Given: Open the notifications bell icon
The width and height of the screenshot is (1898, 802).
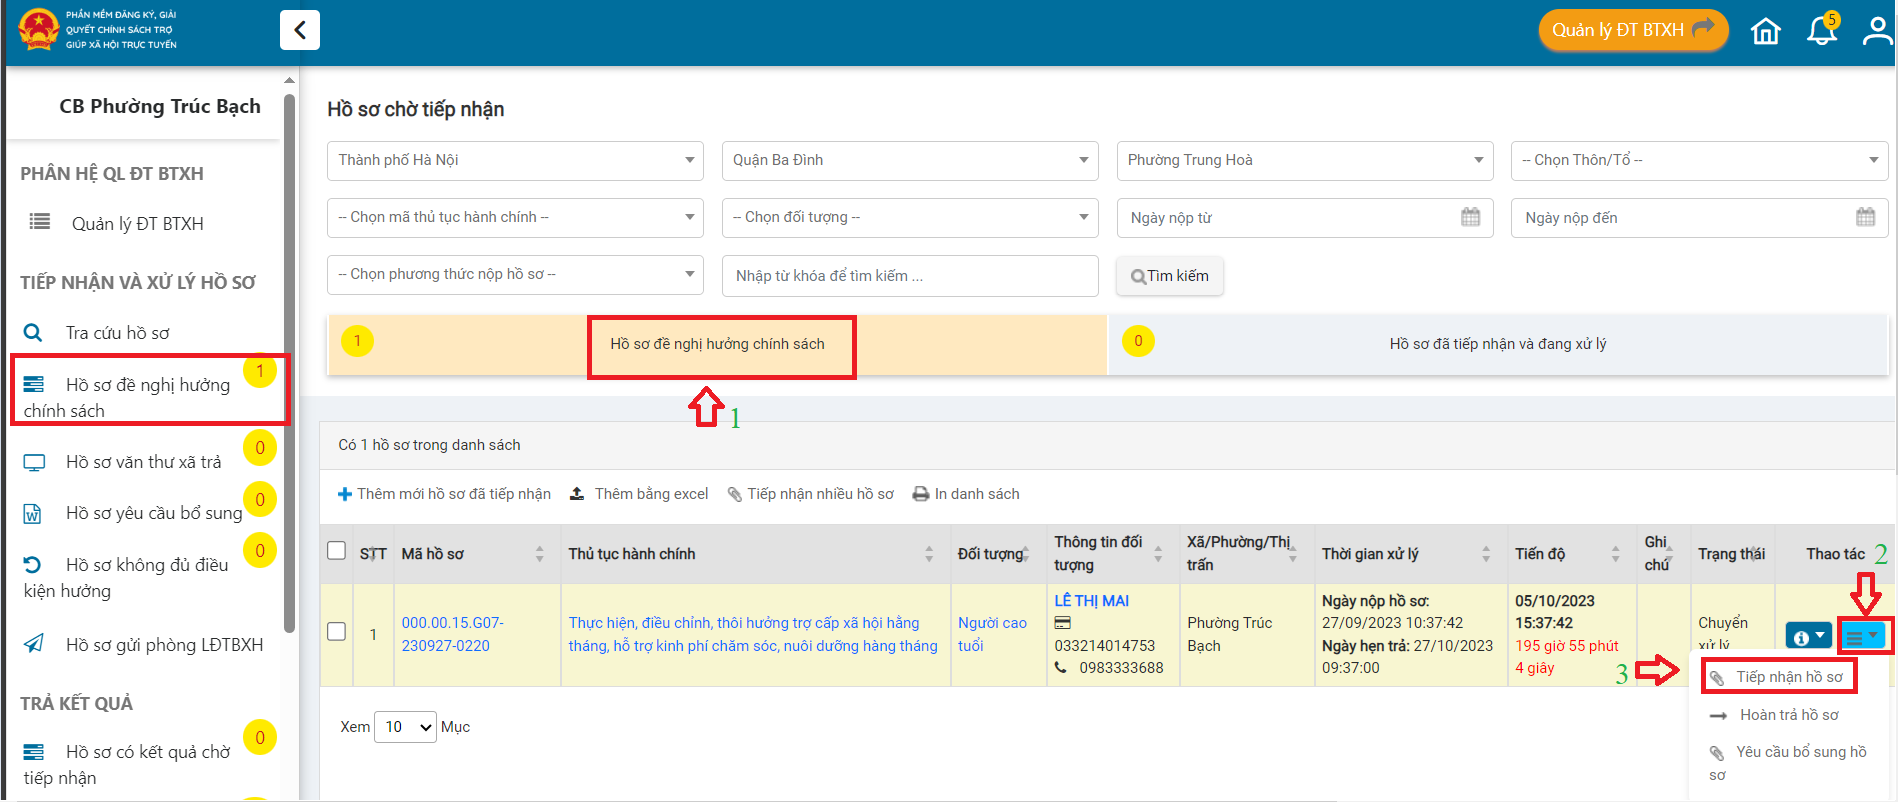Looking at the screenshot, I should tap(1821, 31).
